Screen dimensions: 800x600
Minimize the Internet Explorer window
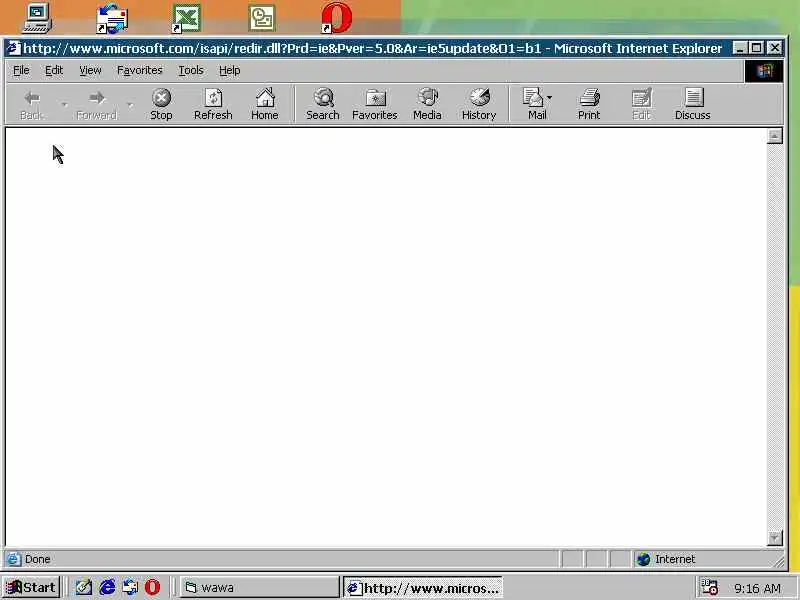click(x=740, y=48)
